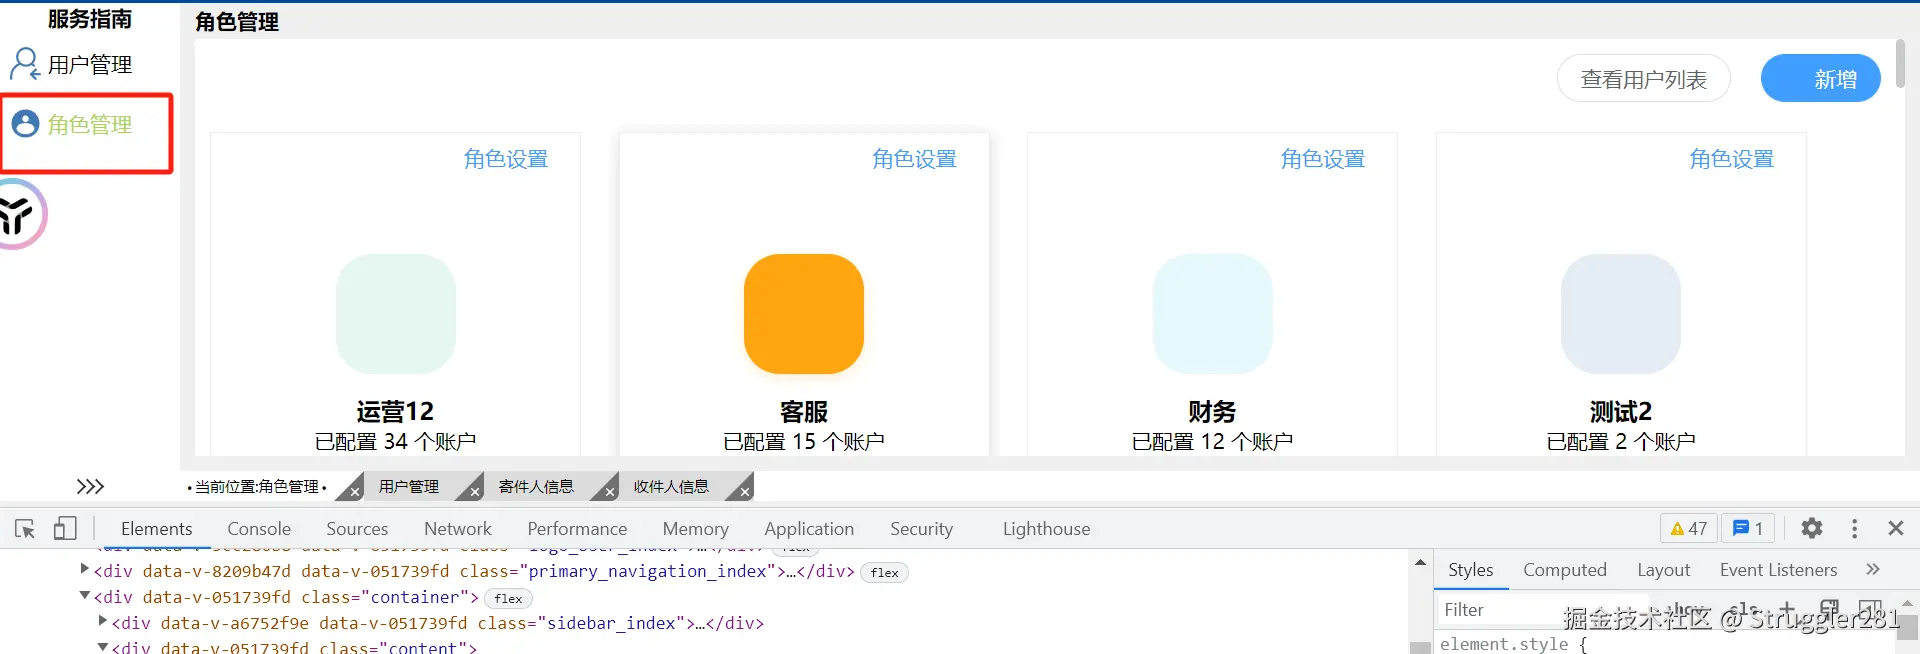Switch to the Computed pane tab
The width and height of the screenshot is (1920, 654).
pos(1564,569)
